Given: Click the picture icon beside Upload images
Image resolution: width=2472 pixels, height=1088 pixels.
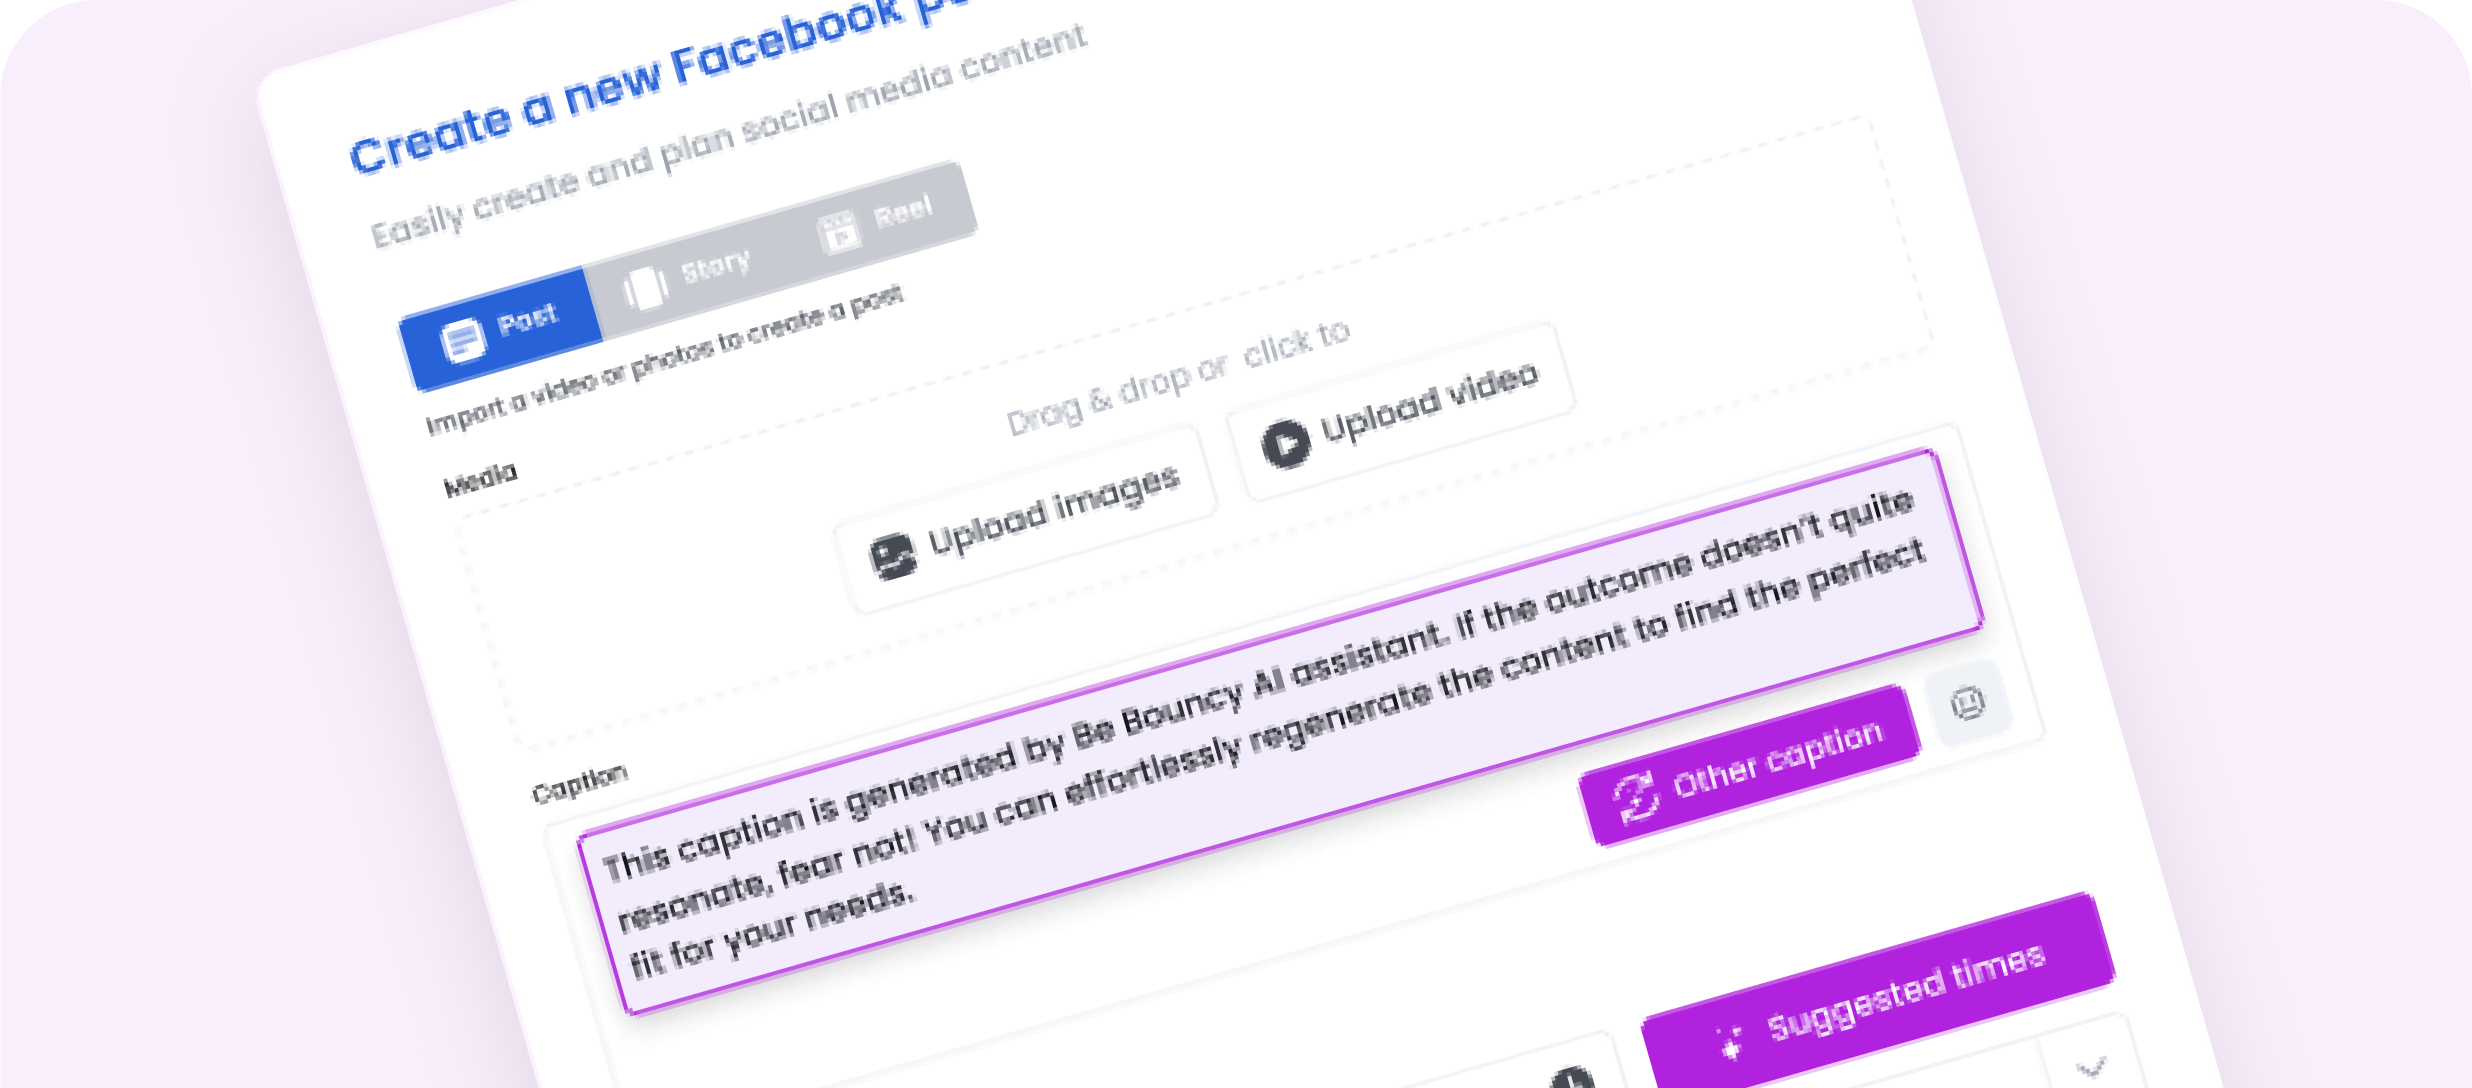Looking at the screenshot, I should click(x=892, y=556).
